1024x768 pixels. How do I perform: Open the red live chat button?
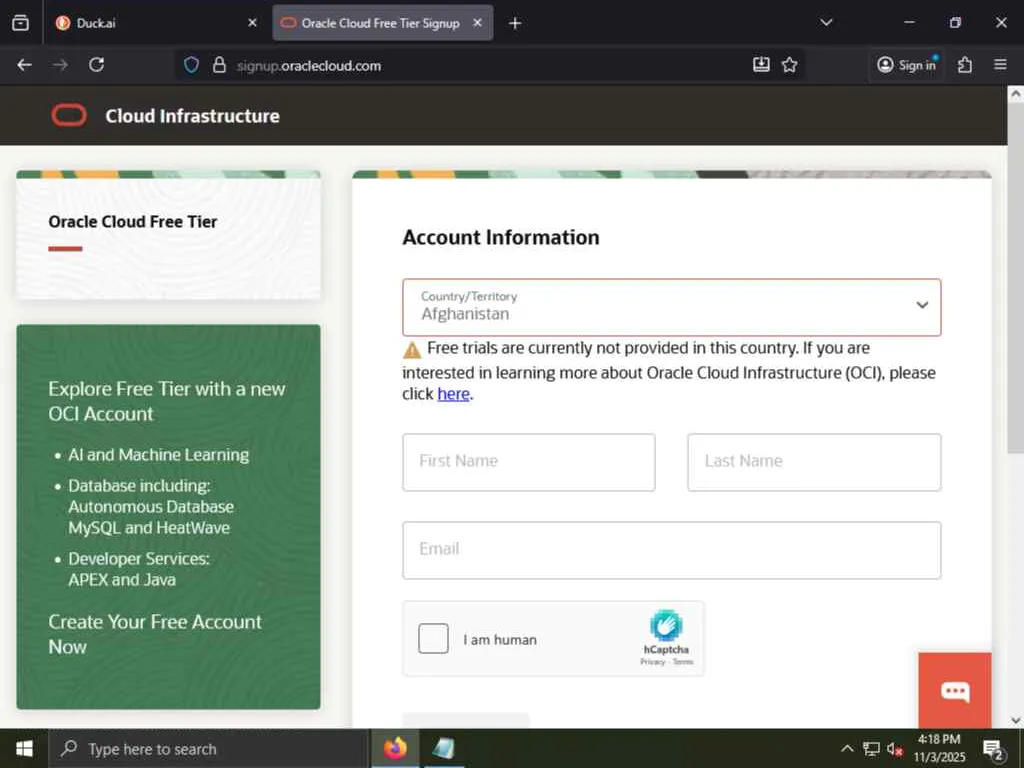[x=955, y=690]
